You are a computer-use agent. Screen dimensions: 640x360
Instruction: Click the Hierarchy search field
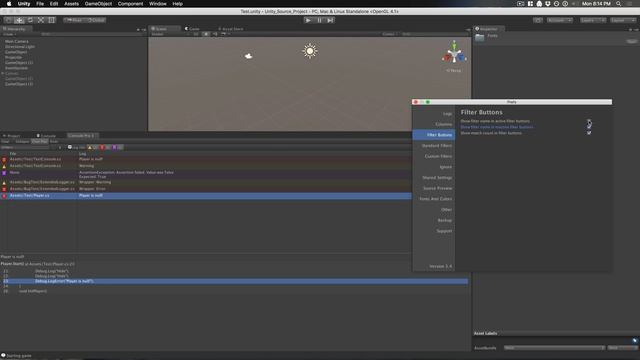click(92, 34)
